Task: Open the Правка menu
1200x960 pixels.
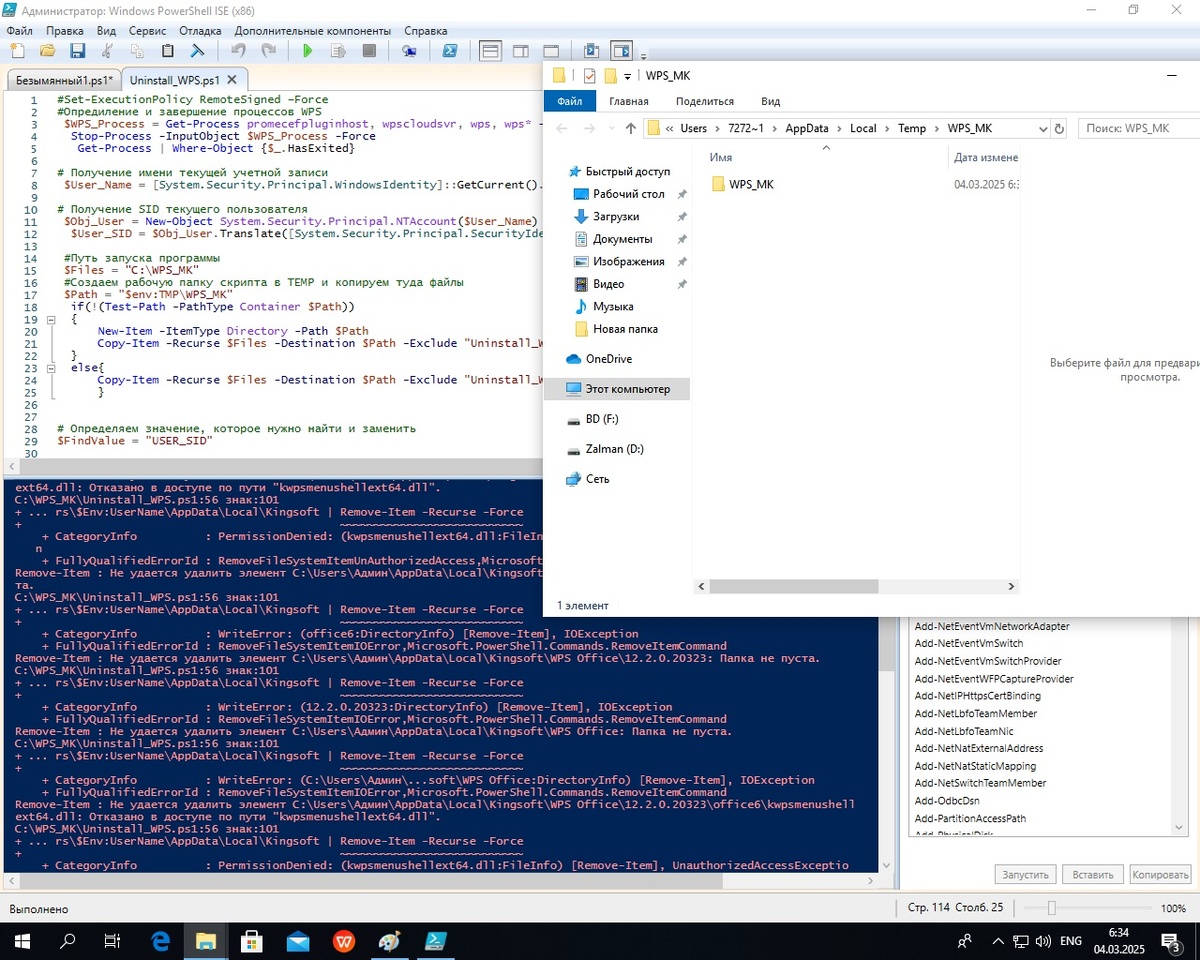Action: pyautogui.click(x=65, y=30)
